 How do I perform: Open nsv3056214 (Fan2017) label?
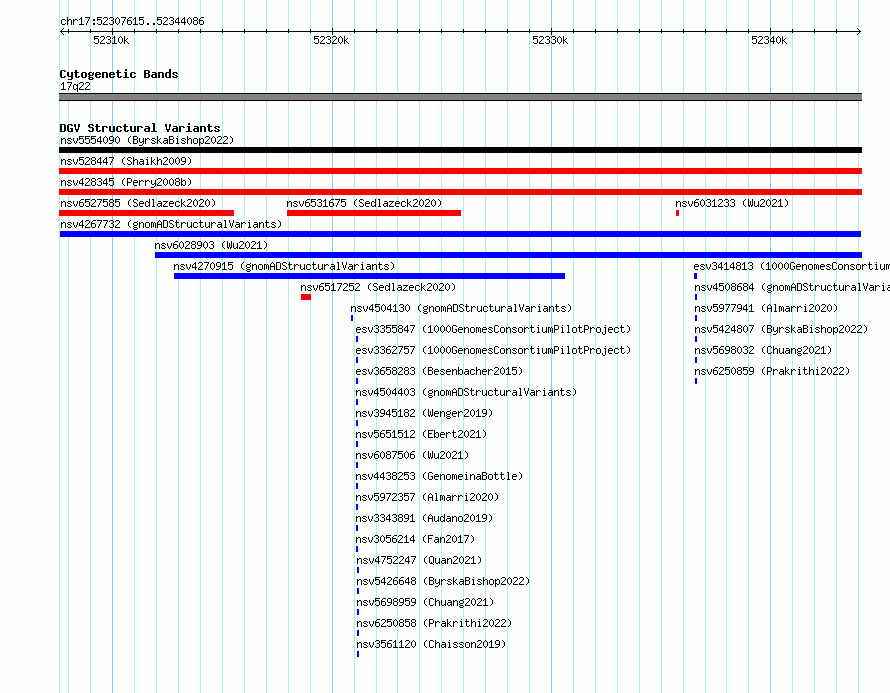[415, 539]
